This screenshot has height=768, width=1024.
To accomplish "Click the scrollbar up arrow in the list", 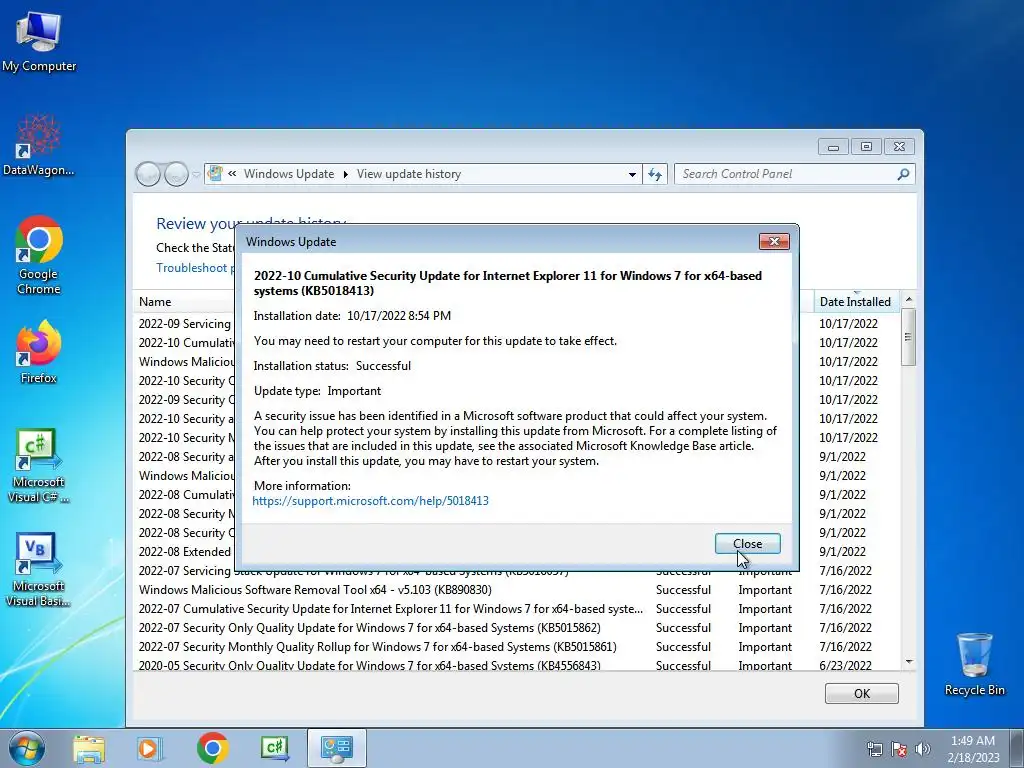I will coord(908,299).
